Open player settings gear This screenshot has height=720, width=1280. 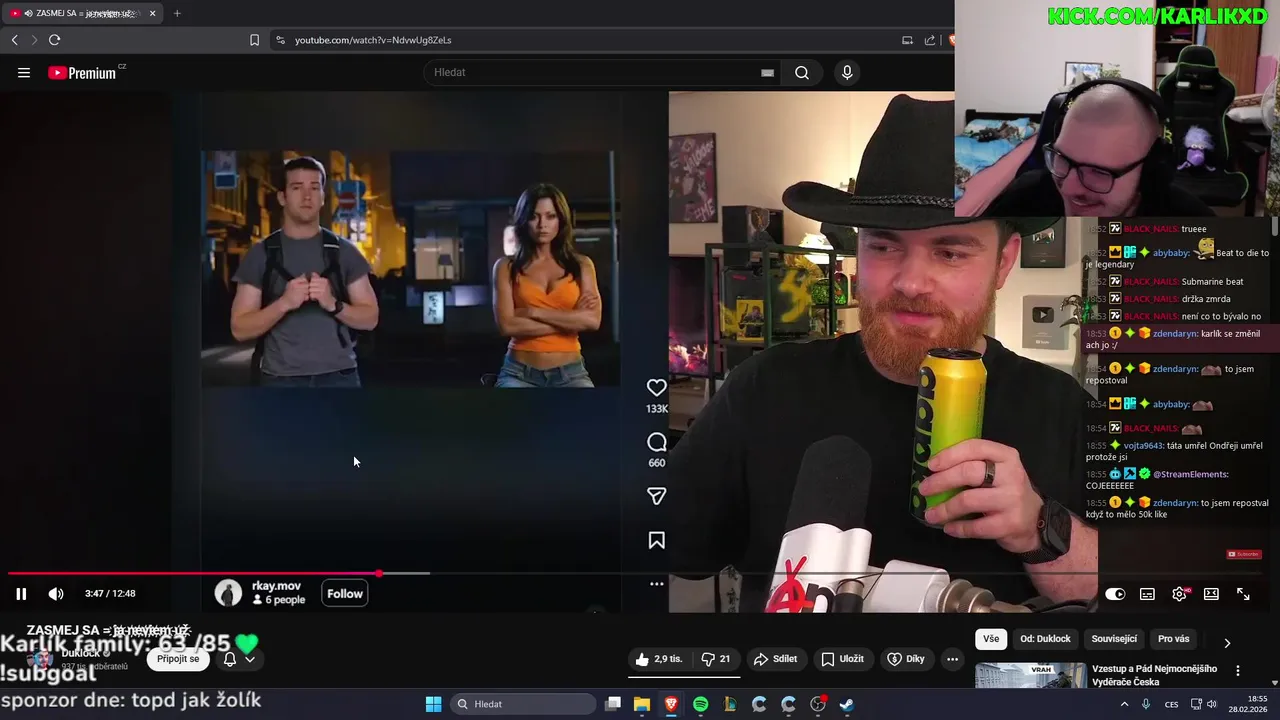point(1179,594)
